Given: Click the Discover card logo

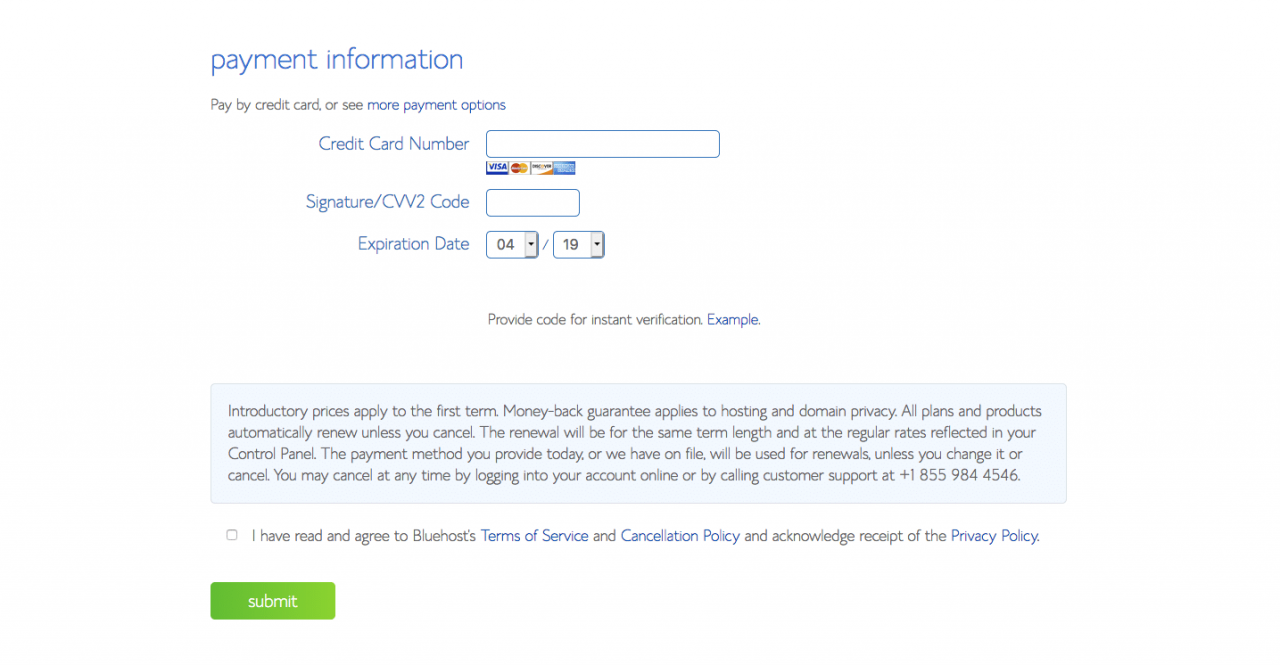Looking at the screenshot, I should tap(541, 168).
